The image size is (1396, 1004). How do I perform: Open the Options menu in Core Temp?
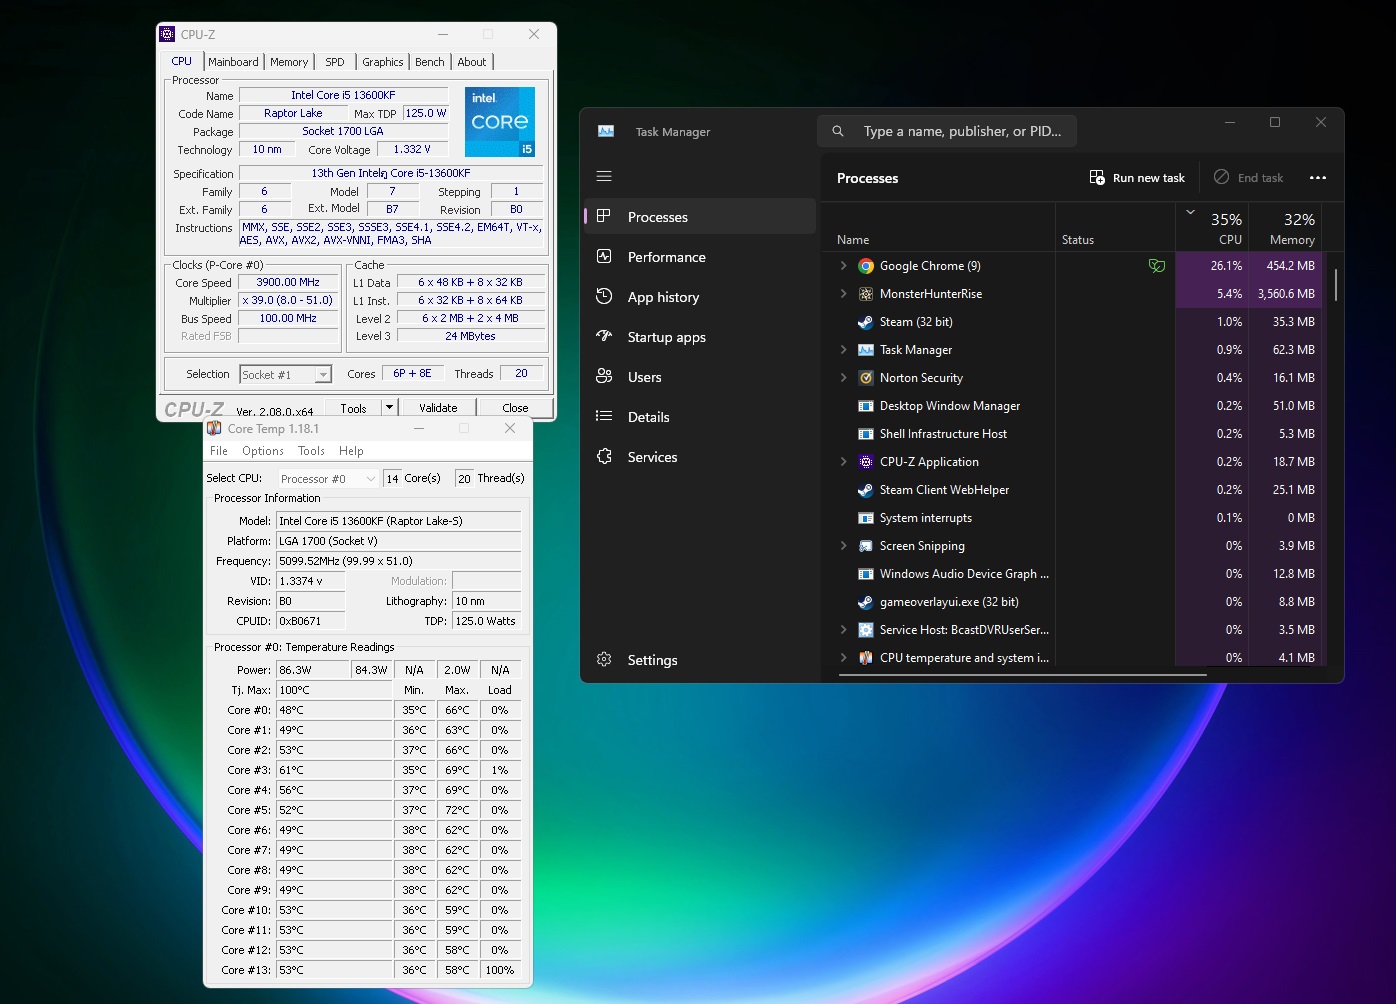[x=263, y=451]
